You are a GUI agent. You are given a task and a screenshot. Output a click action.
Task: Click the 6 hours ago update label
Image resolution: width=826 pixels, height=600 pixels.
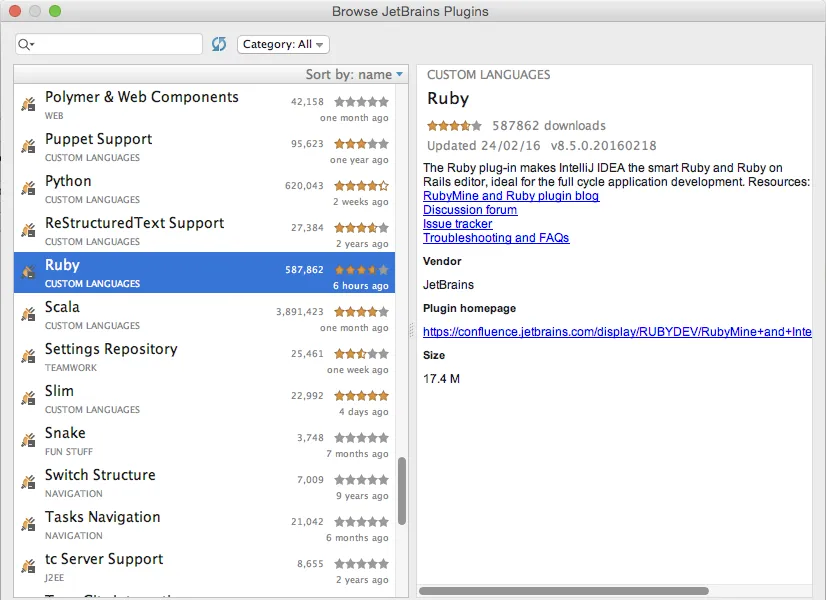360,286
